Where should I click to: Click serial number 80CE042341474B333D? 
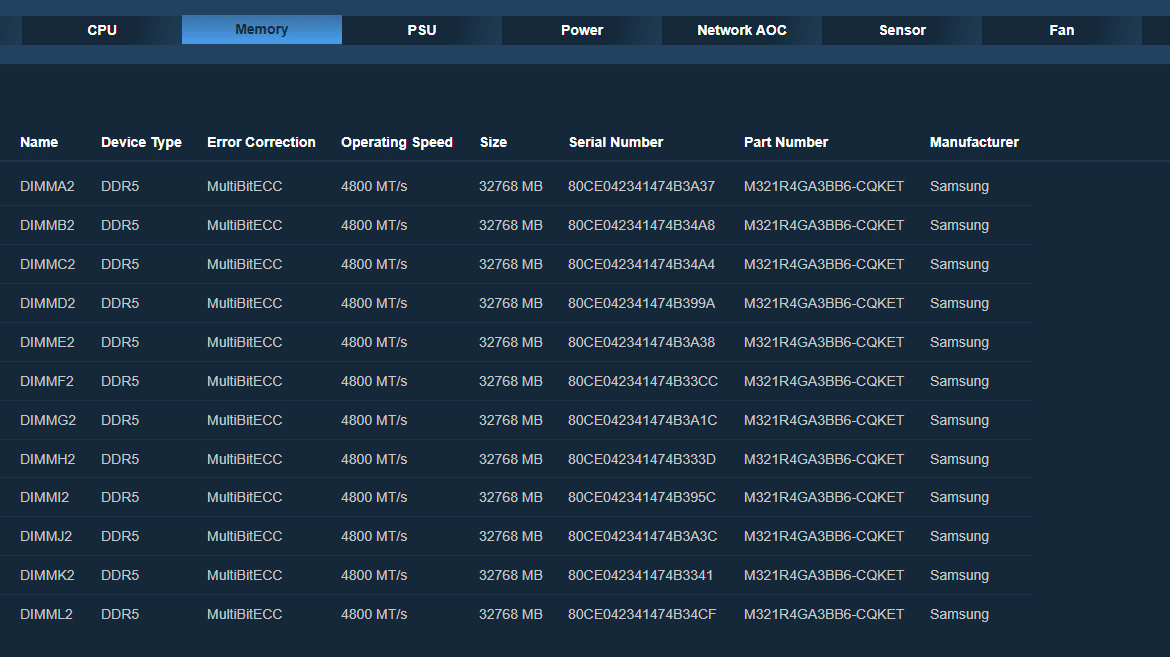pos(642,459)
